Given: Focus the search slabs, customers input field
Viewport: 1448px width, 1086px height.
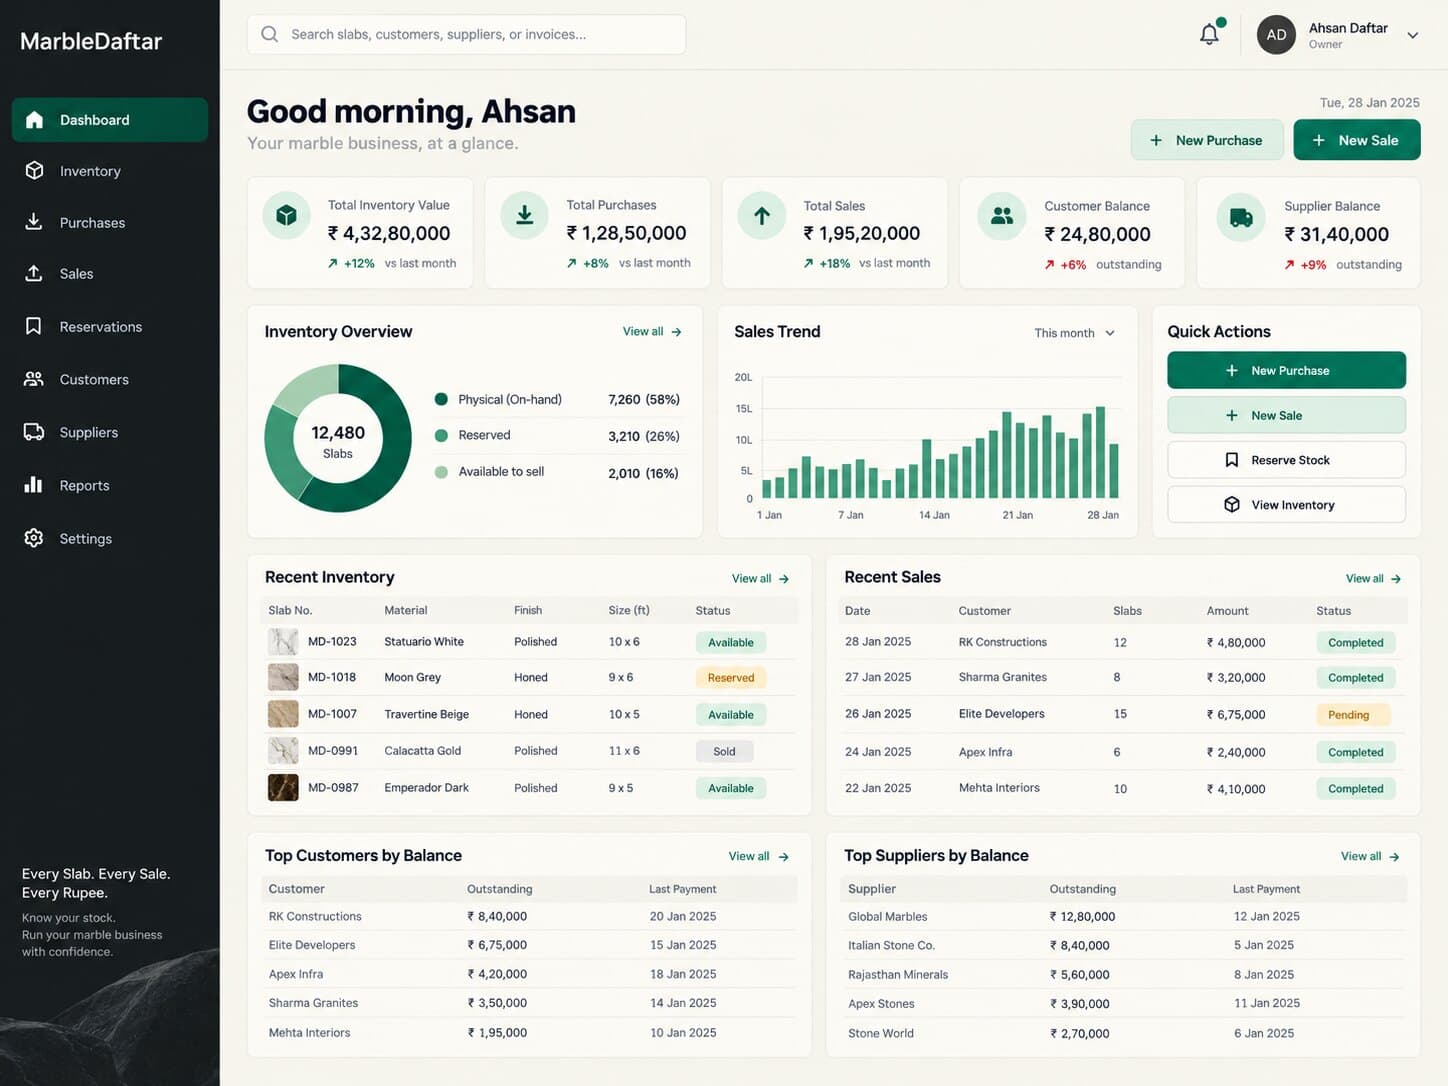Looking at the screenshot, I should coord(467,34).
